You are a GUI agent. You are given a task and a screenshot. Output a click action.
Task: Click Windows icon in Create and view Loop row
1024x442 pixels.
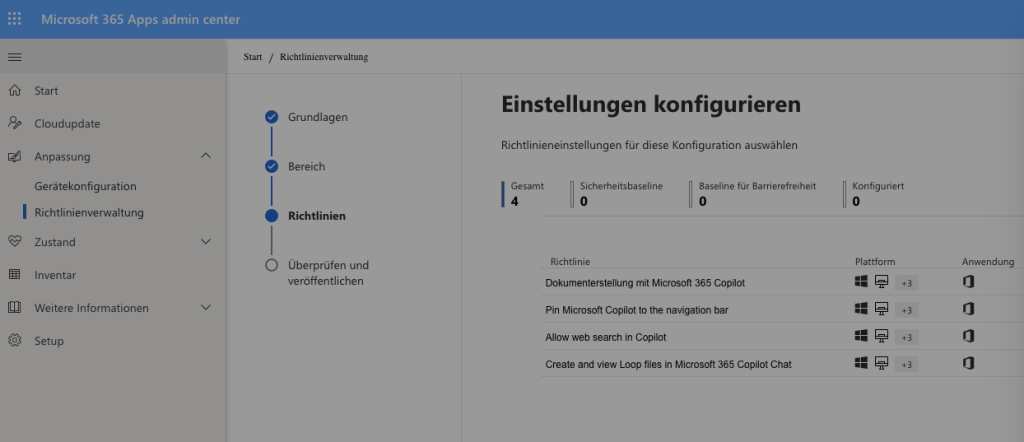pyautogui.click(x=861, y=362)
